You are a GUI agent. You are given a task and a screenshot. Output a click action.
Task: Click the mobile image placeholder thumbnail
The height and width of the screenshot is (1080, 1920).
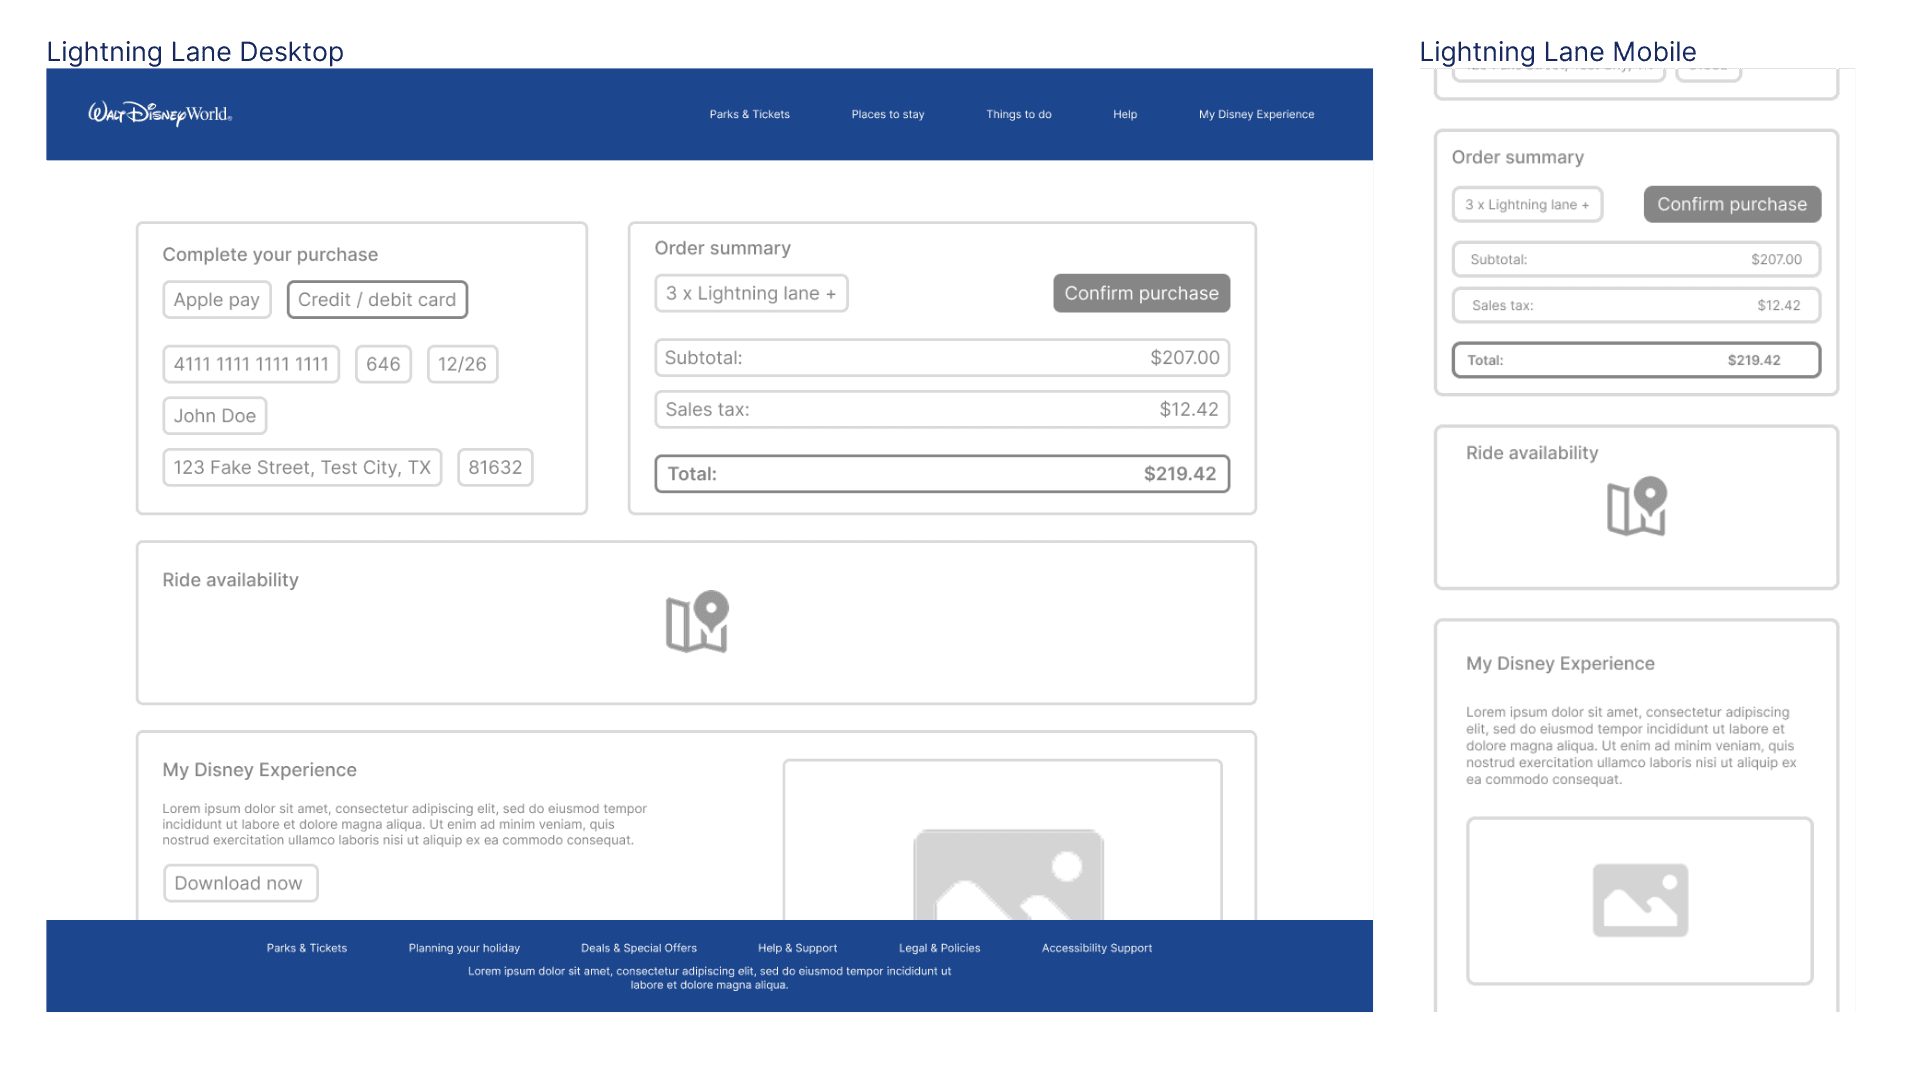pyautogui.click(x=1640, y=900)
